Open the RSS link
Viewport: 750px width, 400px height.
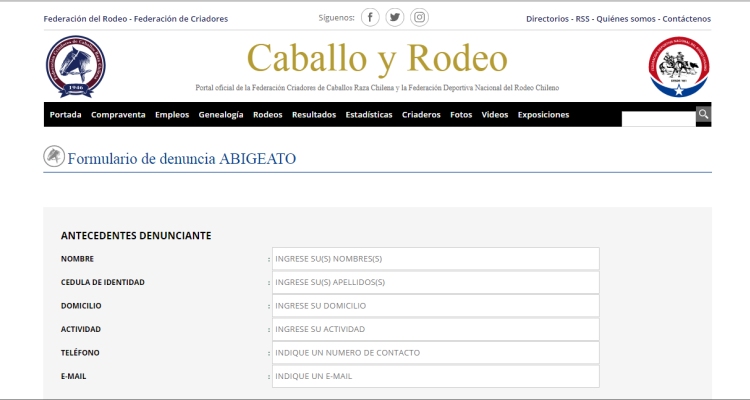[x=583, y=19]
